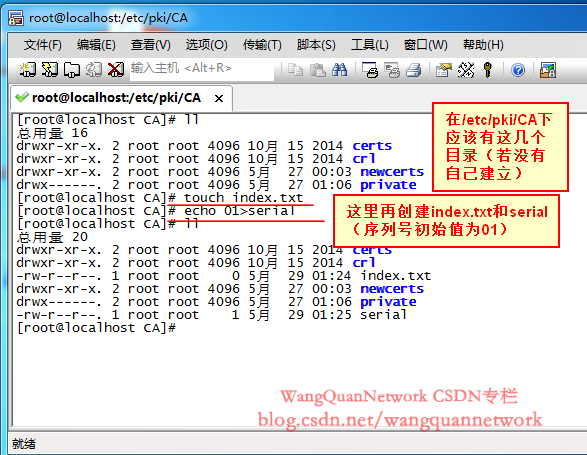Open Find with the binoculars icon
The height and width of the screenshot is (455, 587).
340,70
